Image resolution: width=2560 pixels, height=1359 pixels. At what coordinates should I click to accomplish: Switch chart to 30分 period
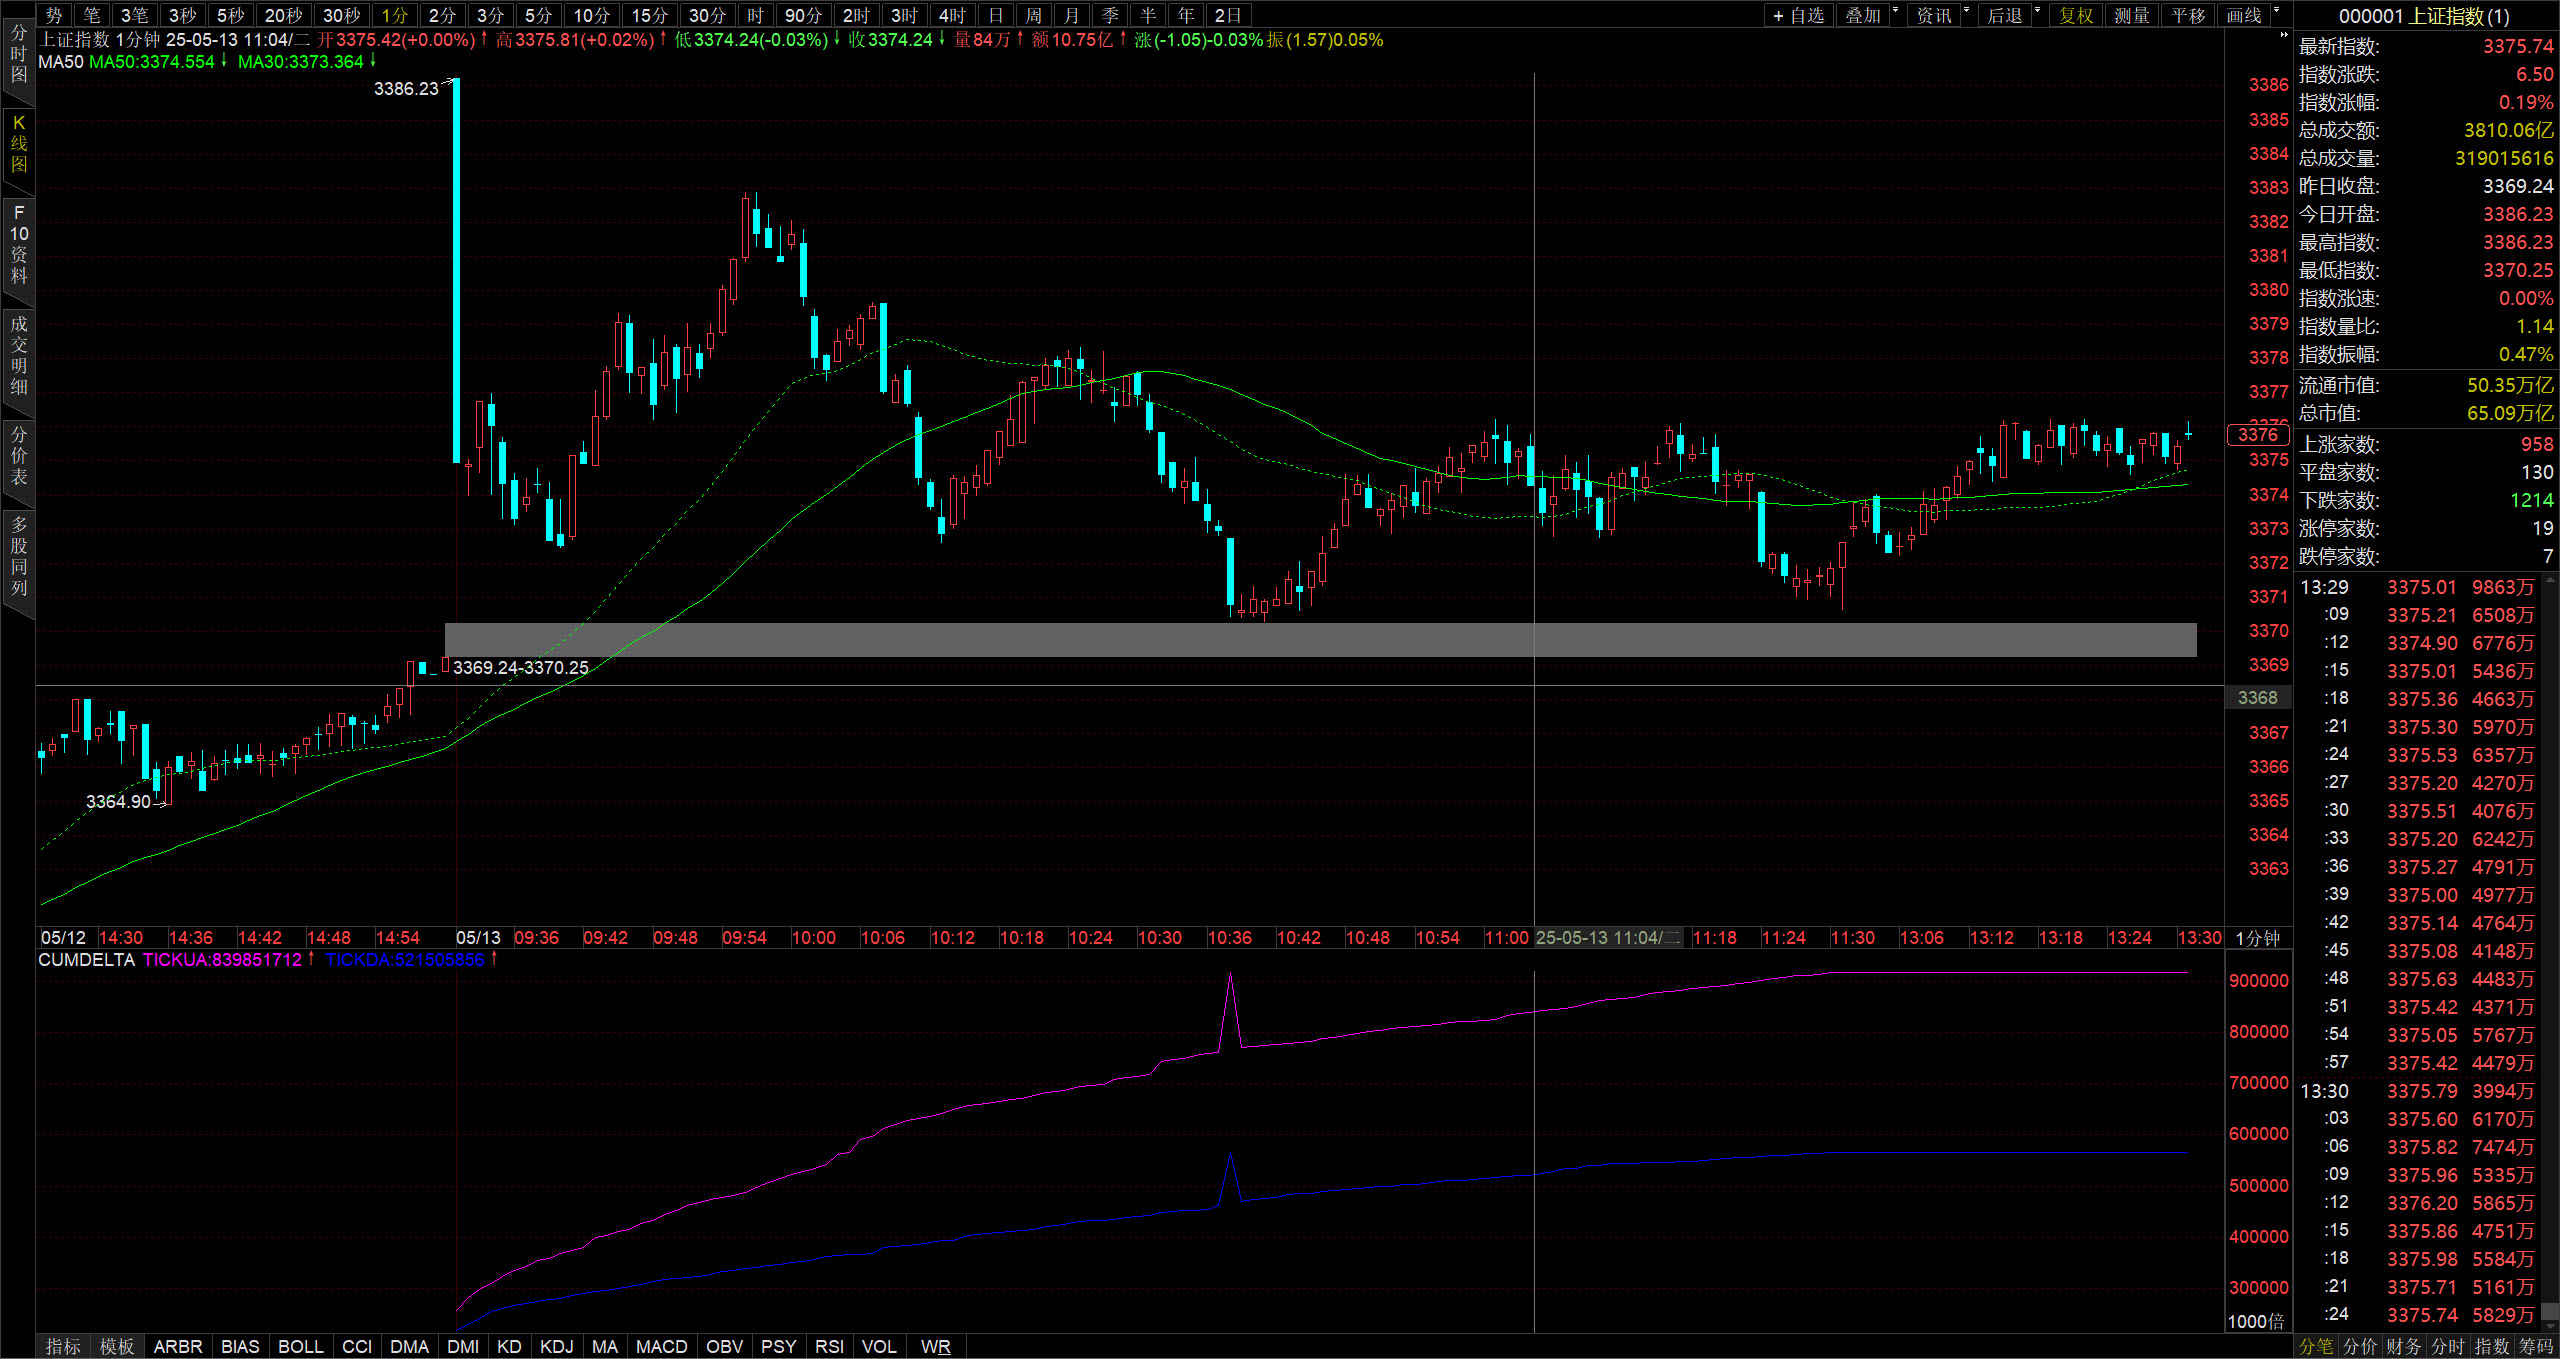tap(708, 15)
